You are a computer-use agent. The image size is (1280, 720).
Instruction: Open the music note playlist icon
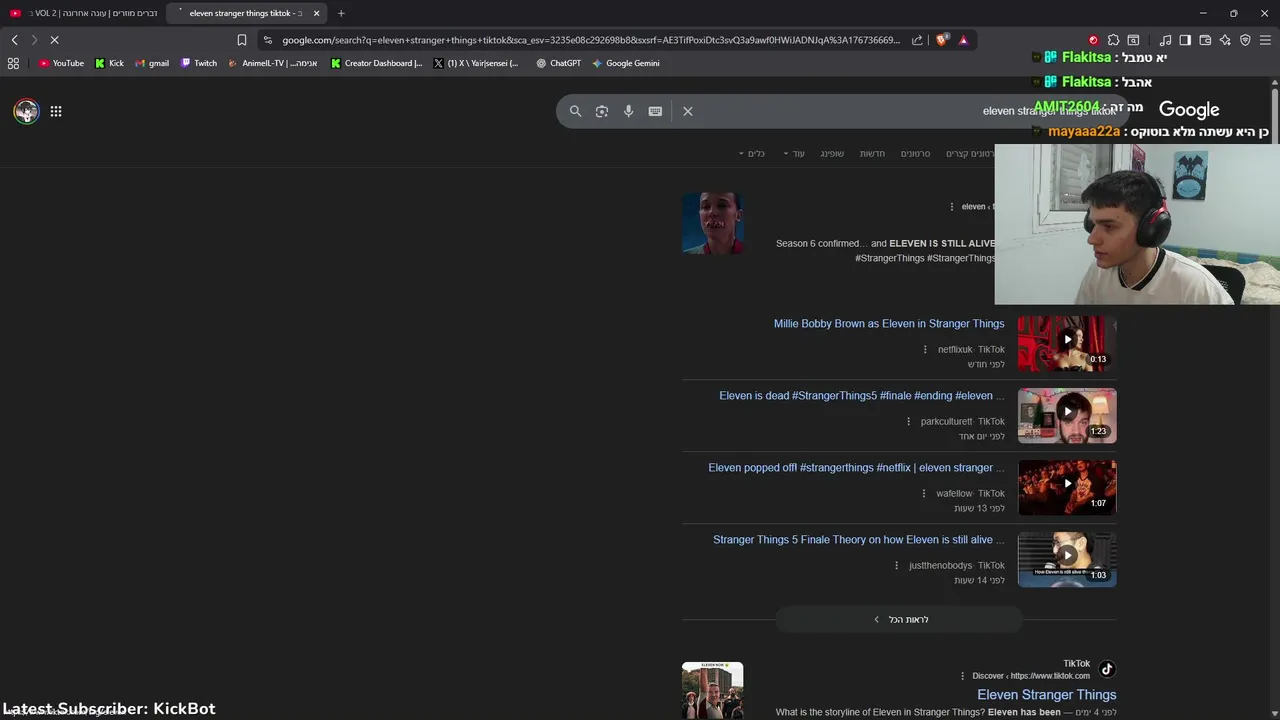click(x=1165, y=40)
